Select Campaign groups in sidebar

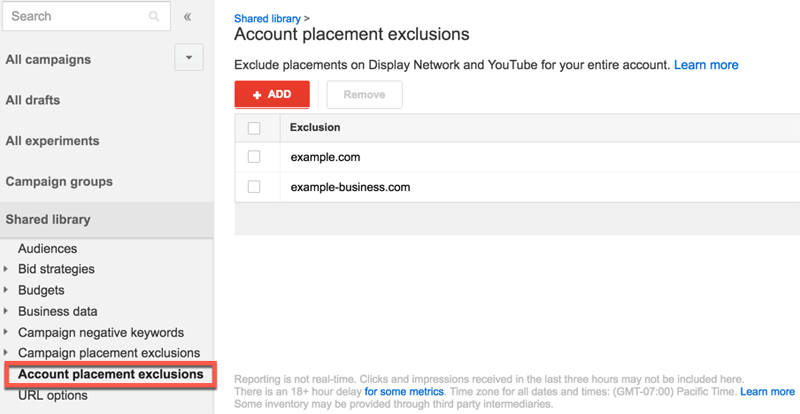pos(59,182)
